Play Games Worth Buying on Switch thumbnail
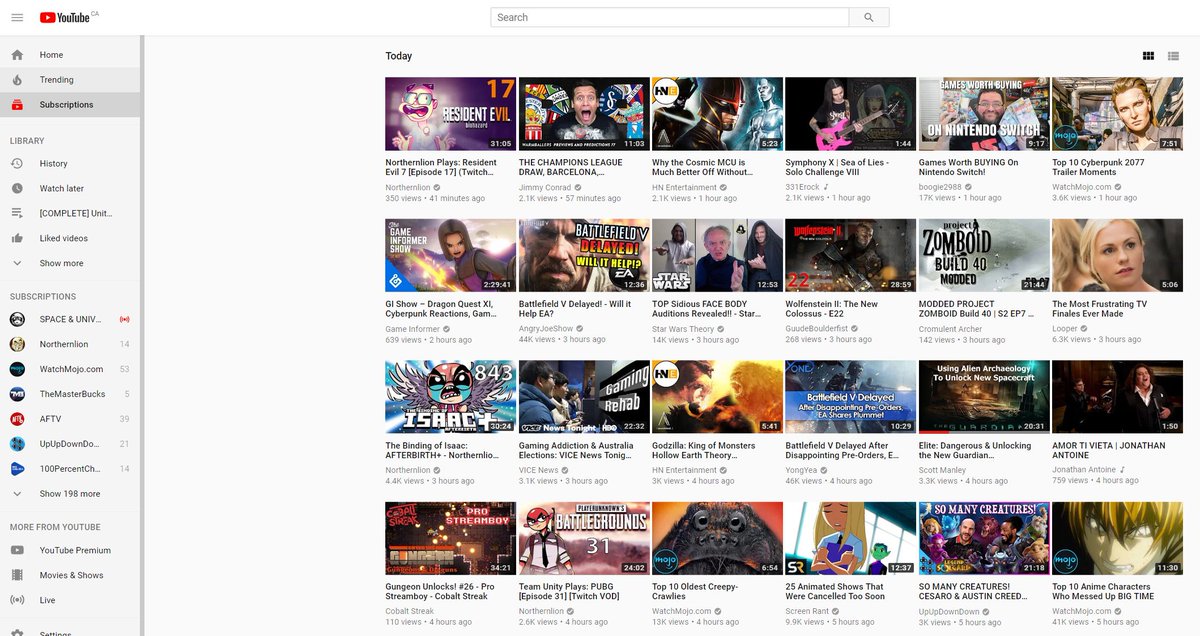This screenshot has height=636, width=1200. click(984, 114)
